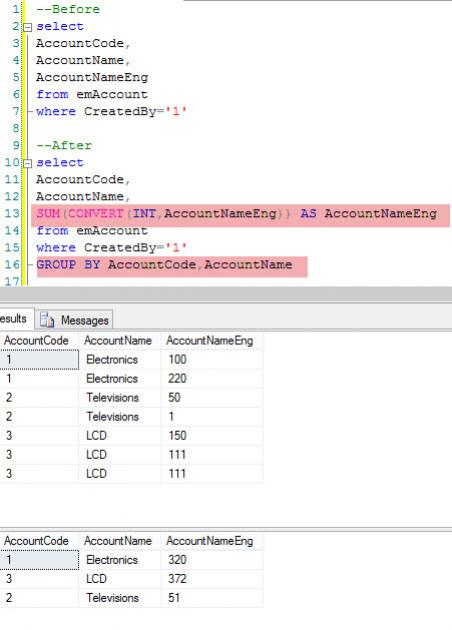Image resolution: width=452 pixels, height=630 pixels.
Task: Click the CONVERT keyword on line 13
Action: (96, 213)
